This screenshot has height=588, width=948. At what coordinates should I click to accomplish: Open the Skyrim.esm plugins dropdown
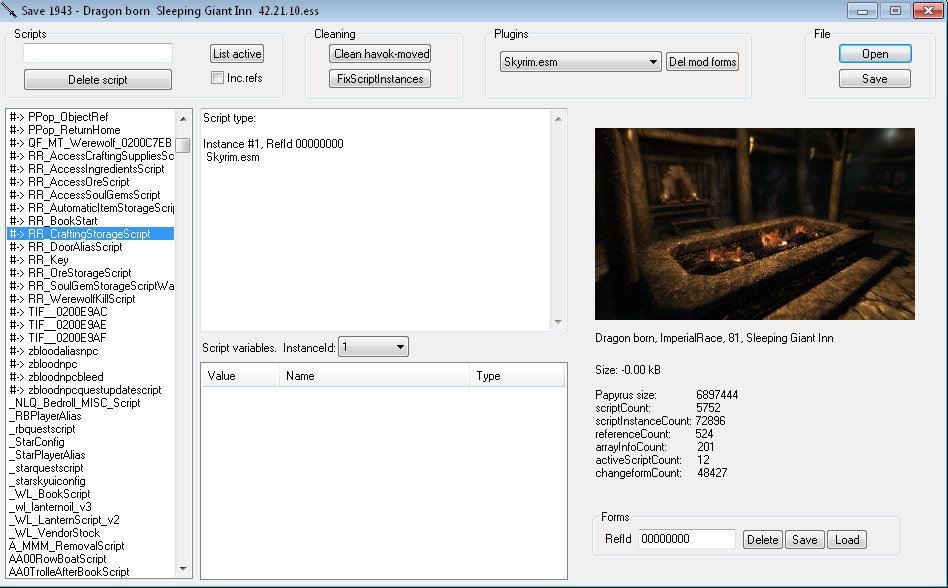pos(580,62)
